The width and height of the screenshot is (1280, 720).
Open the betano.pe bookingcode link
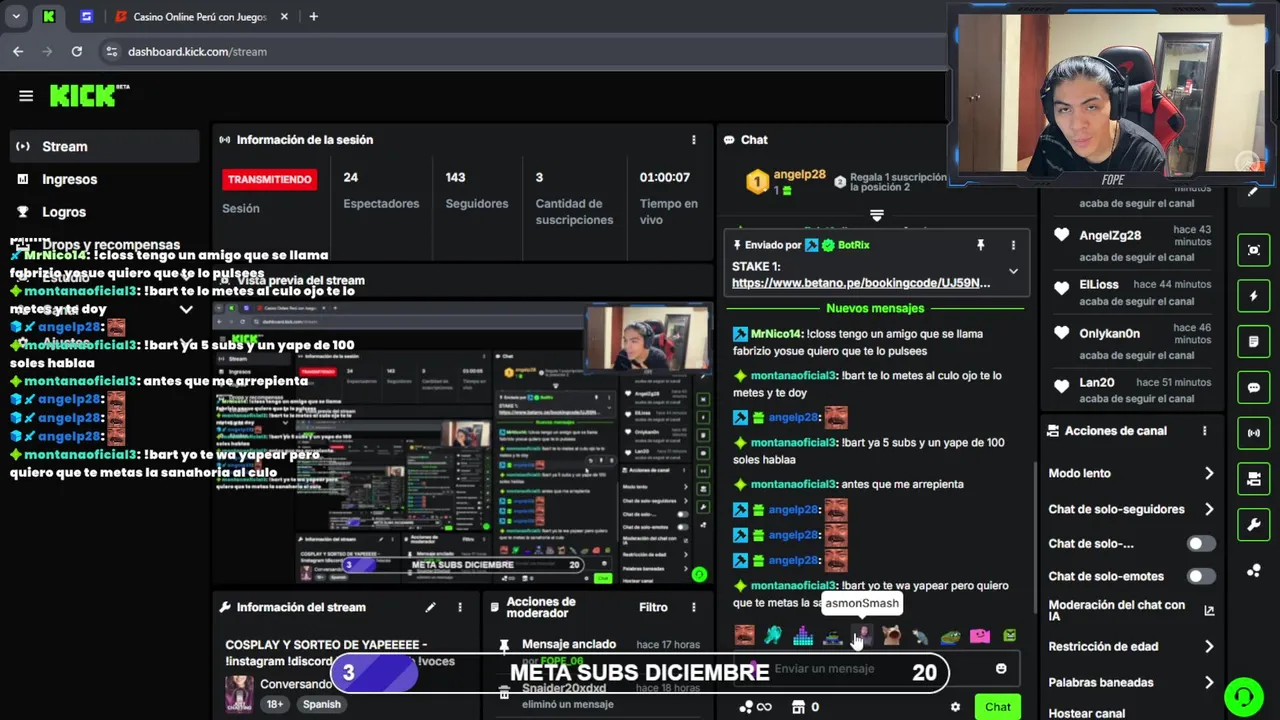[861, 283]
